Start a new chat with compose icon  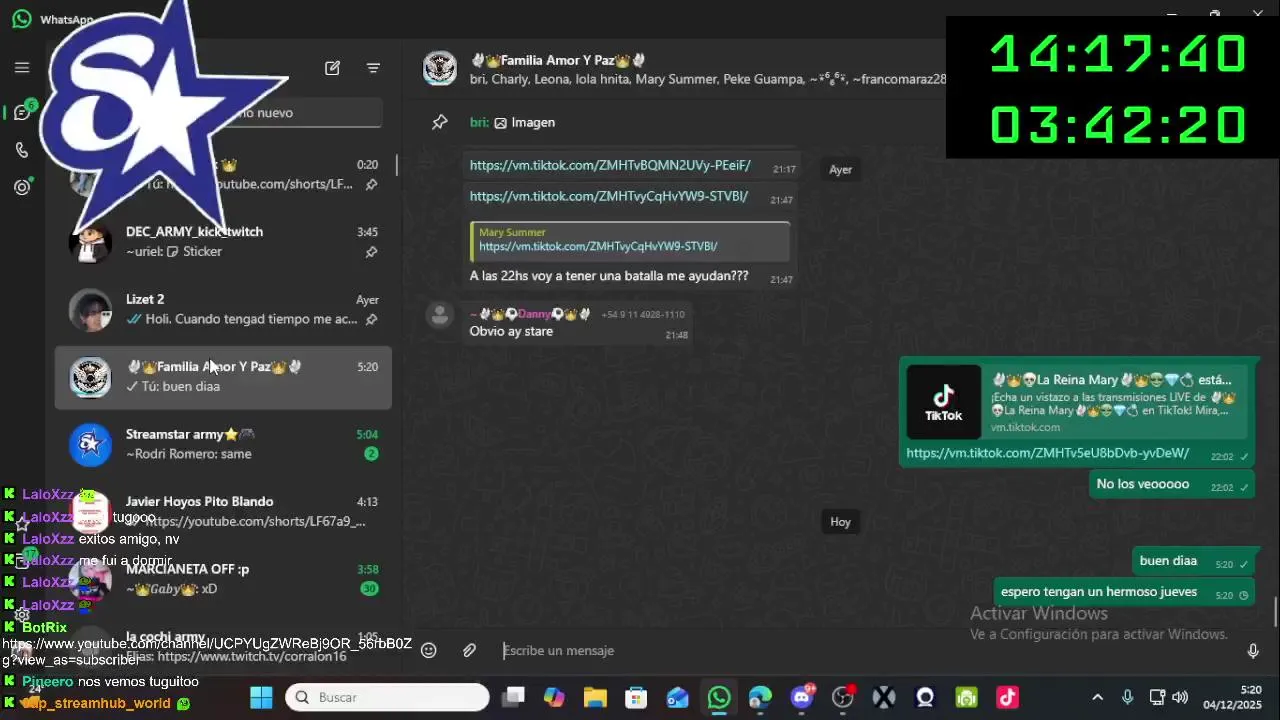pyautogui.click(x=332, y=68)
